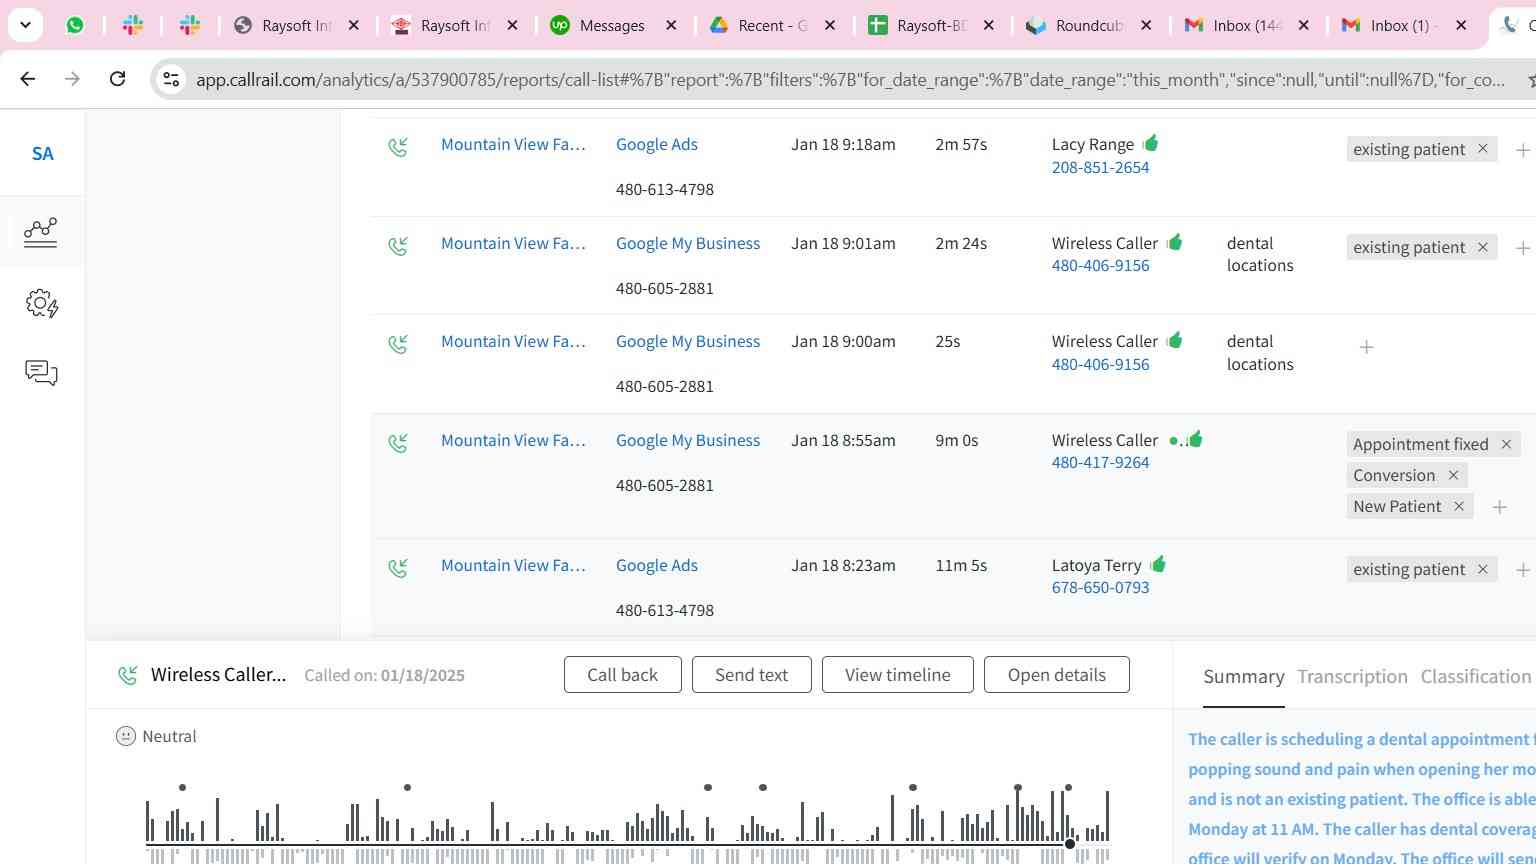
Task: Select the Summary tab
Action: [x=1243, y=677]
